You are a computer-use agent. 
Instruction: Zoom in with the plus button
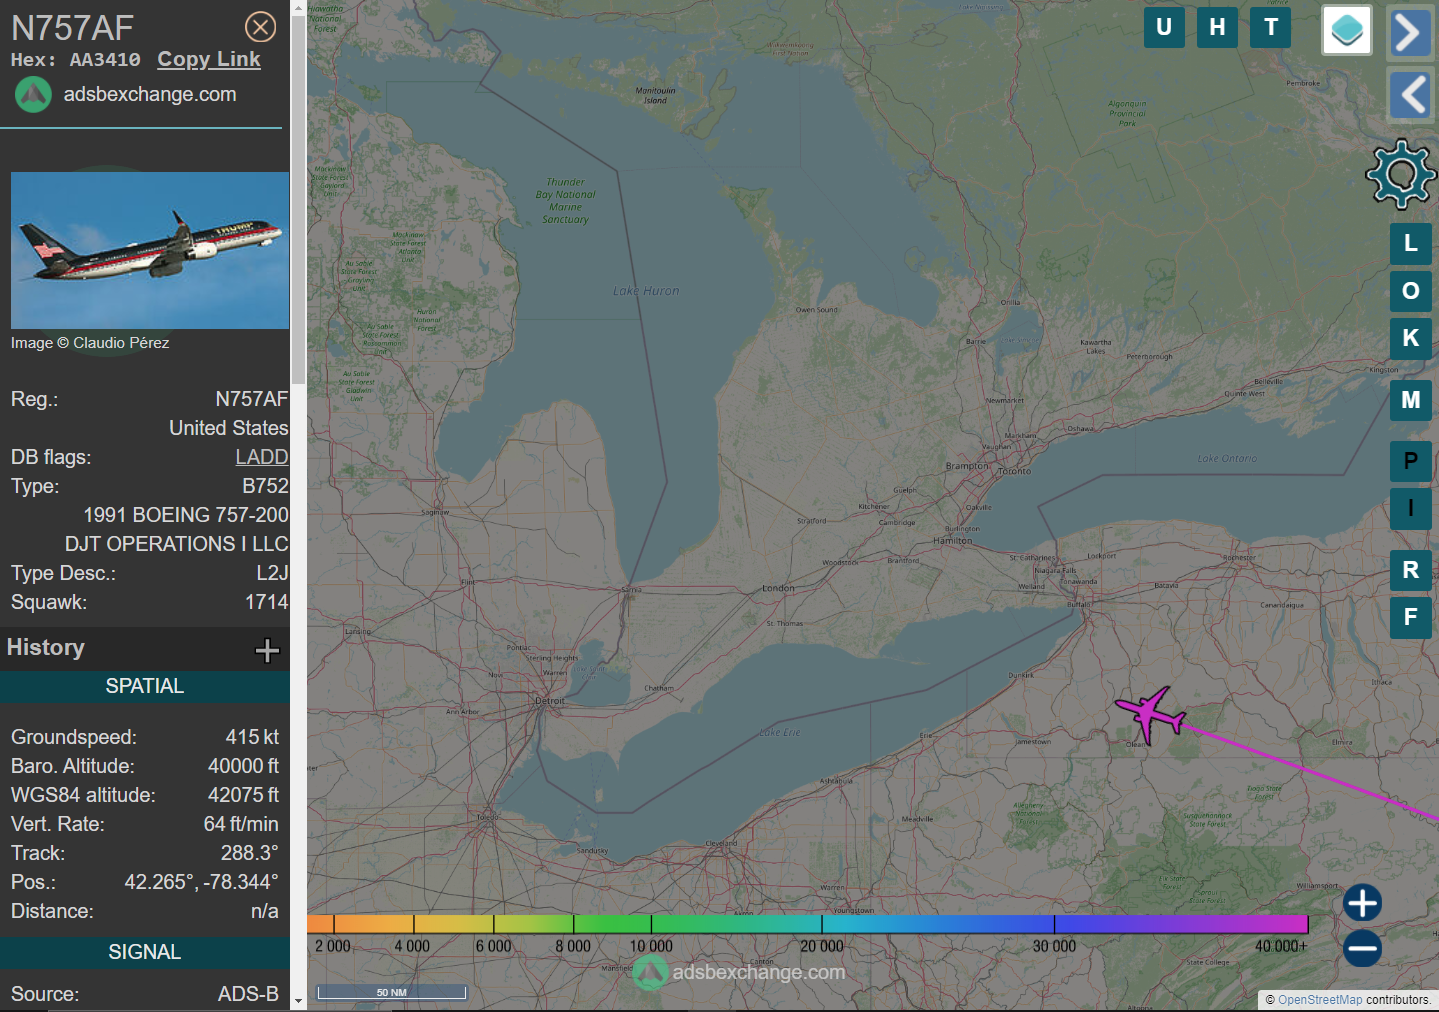tap(1362, 903)
